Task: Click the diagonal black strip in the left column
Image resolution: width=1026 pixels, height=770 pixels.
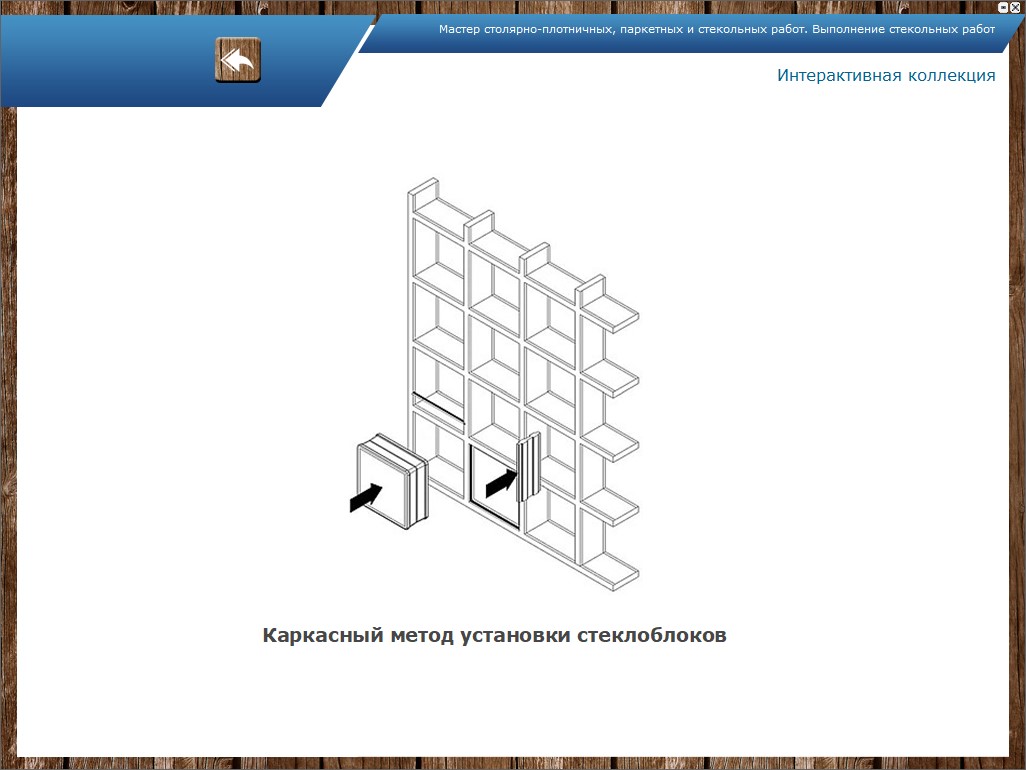Action: [x=439, y=408]
